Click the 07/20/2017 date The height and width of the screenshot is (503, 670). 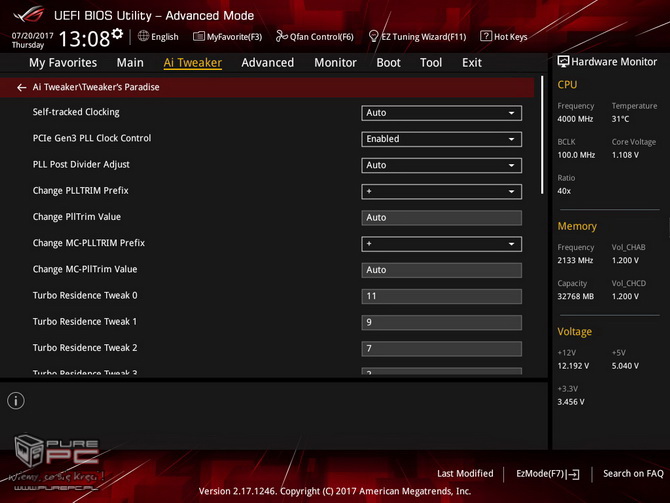(32, 35)
